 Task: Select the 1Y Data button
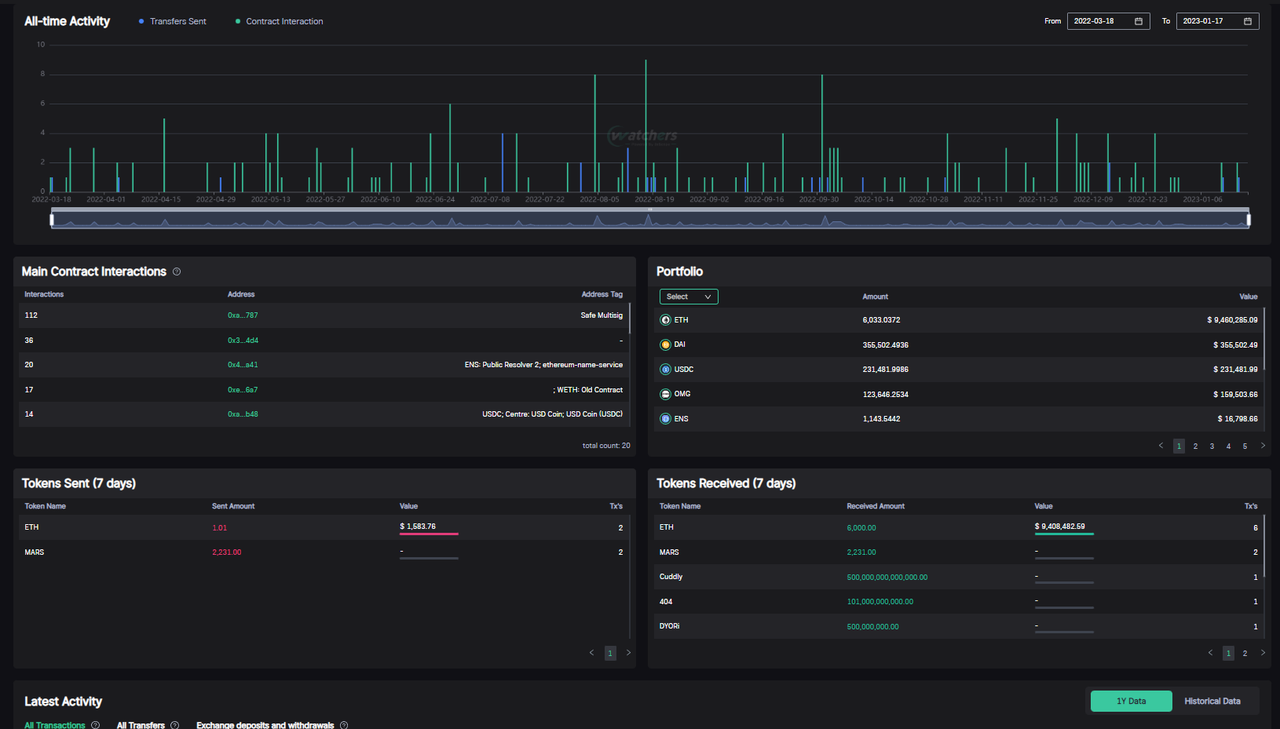click(x=1131, y=701)
